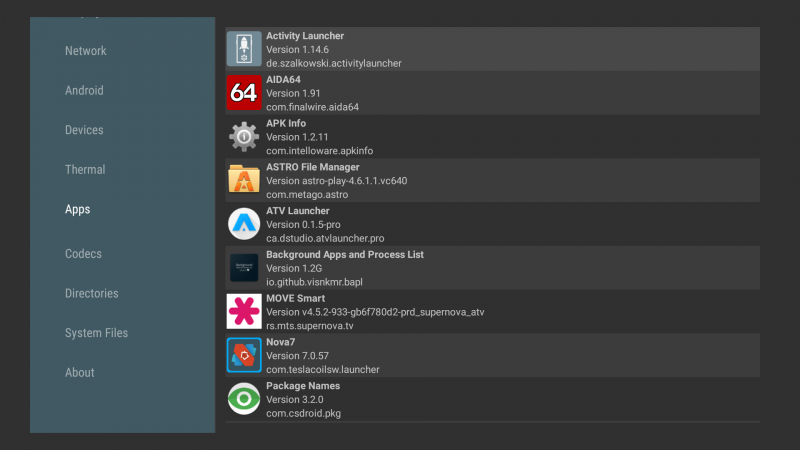Click package name de.szalkowski.activitylauncher
This screenshot has width=800, height=450.
coord(334,63)
